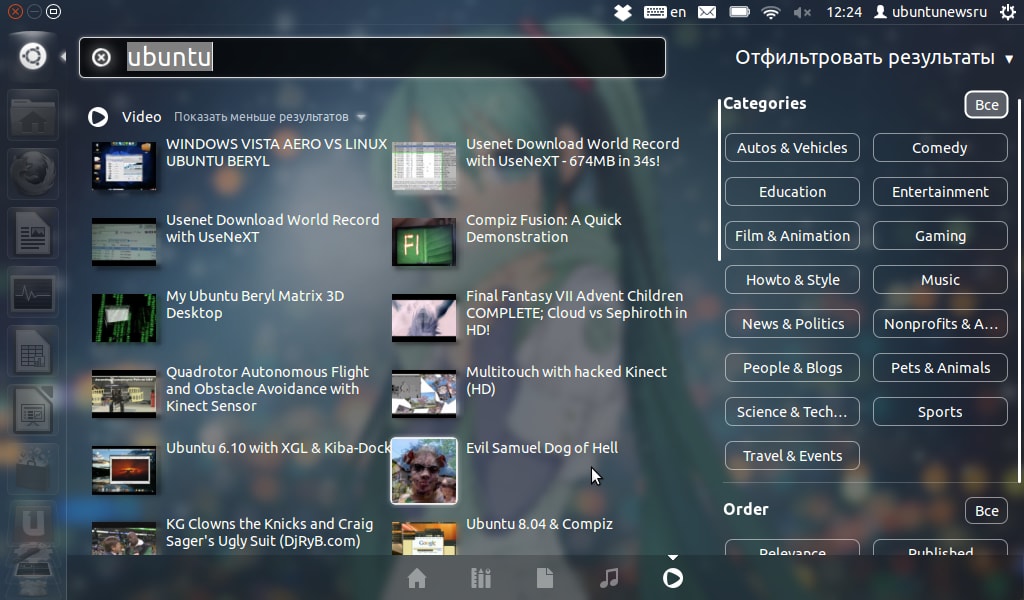Sort results by Published

(940, 548)
